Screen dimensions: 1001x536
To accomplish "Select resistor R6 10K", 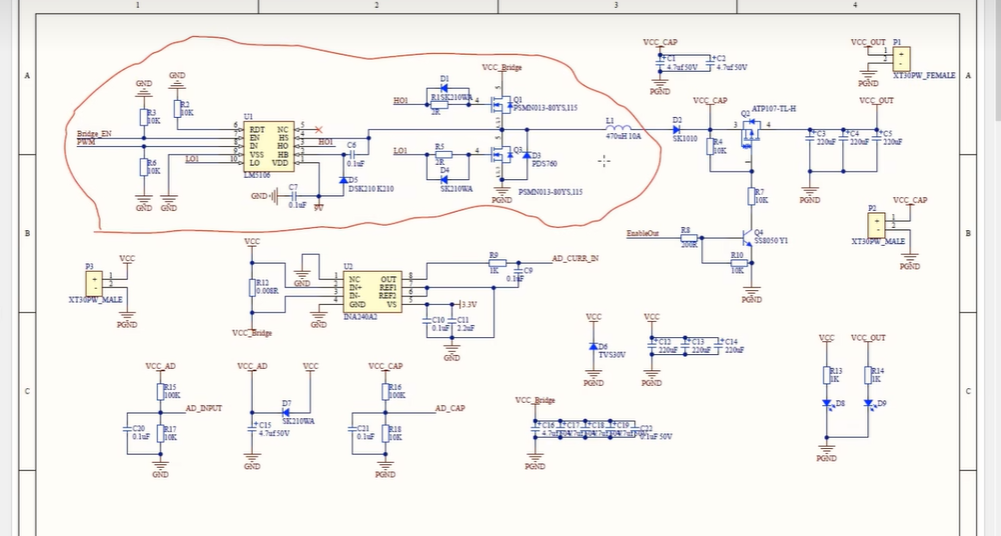I will pos(144,167).
